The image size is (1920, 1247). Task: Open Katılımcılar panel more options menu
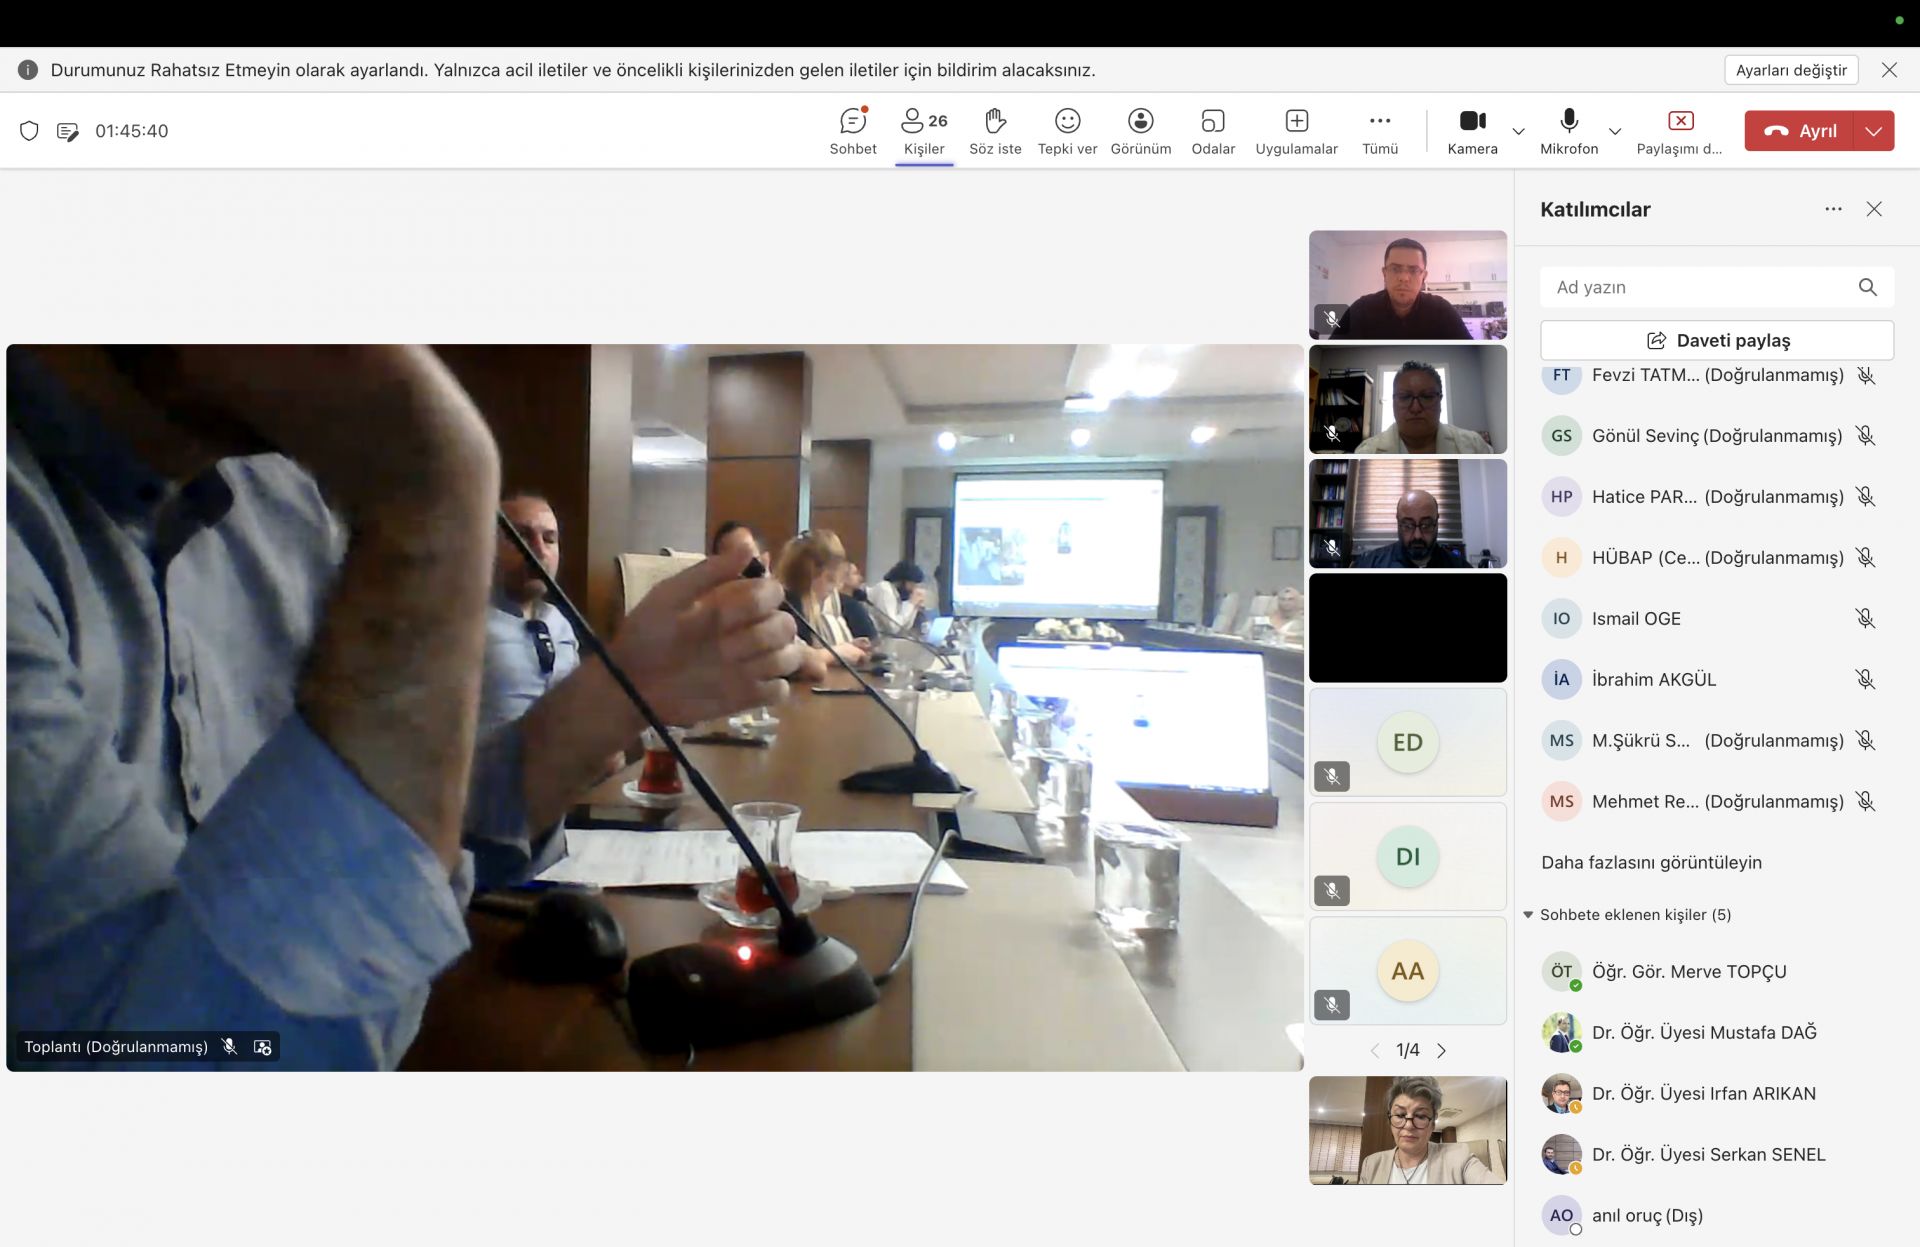coord(1832,209)
